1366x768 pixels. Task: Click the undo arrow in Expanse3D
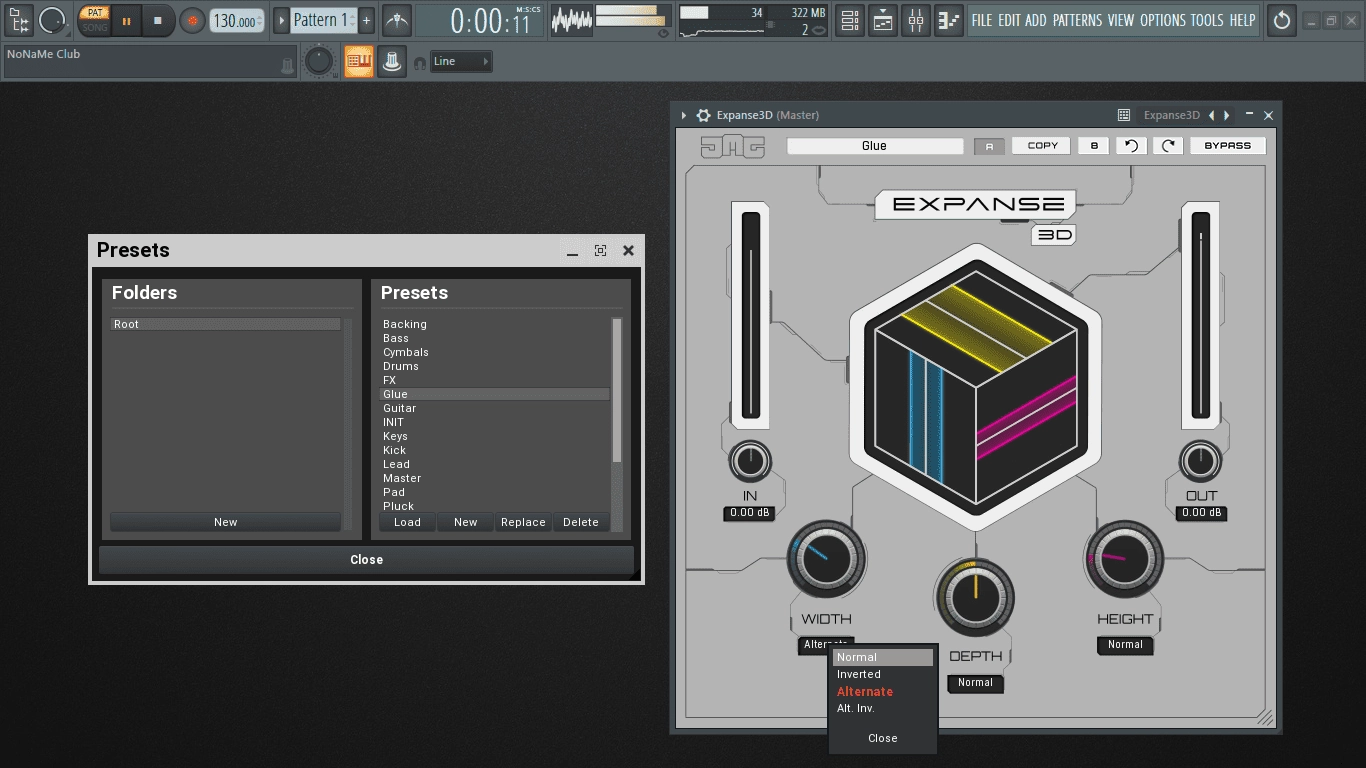(1131, 146)
